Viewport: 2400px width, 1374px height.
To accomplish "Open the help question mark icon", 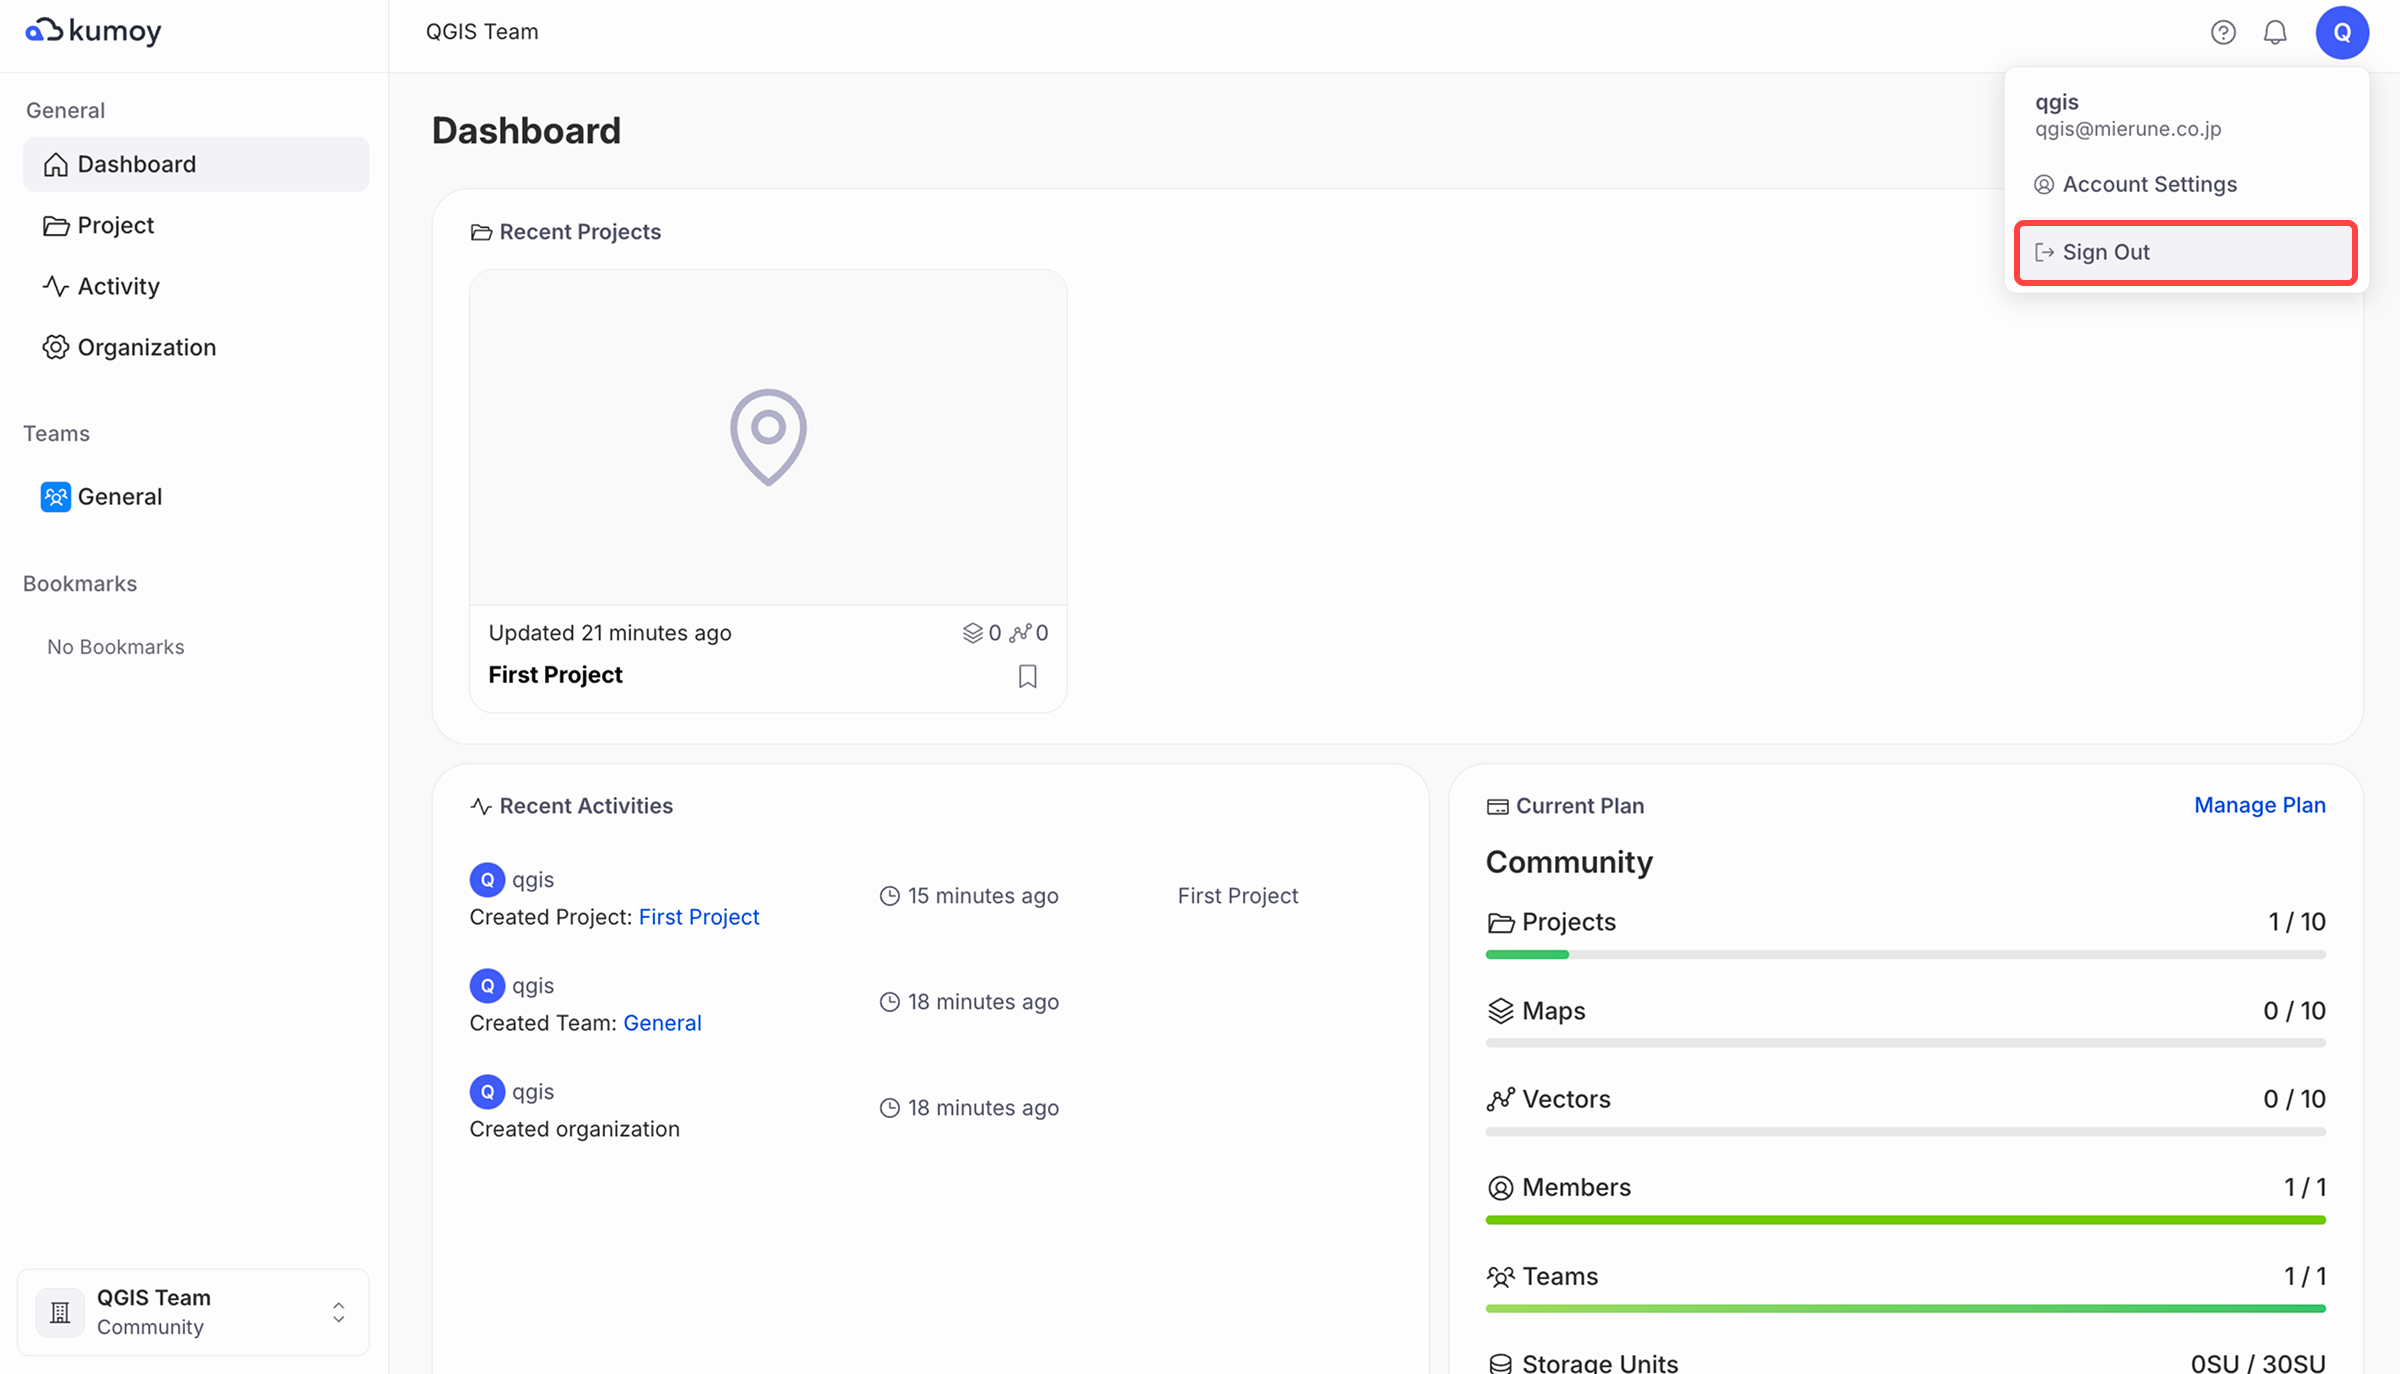I will 2223,32.
